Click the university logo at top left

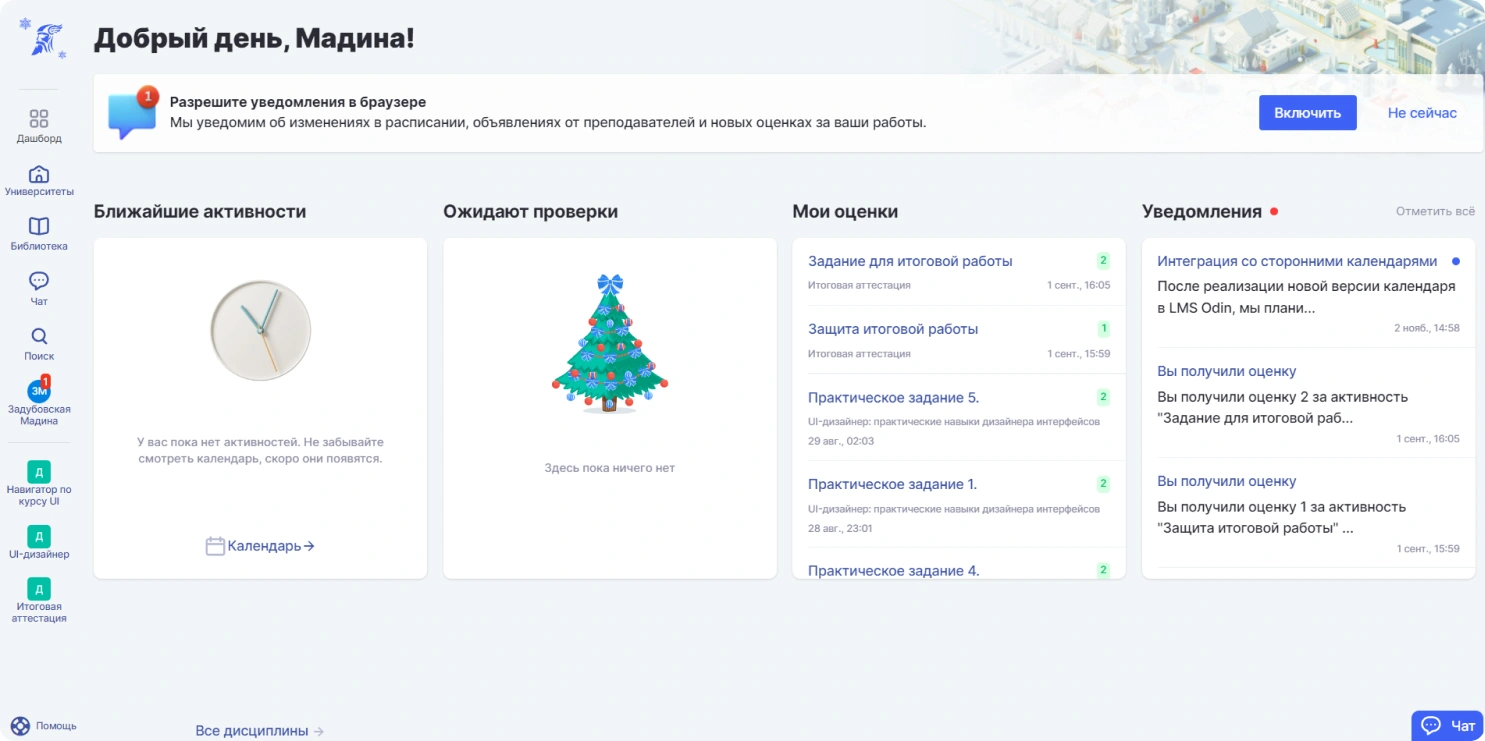42,39
